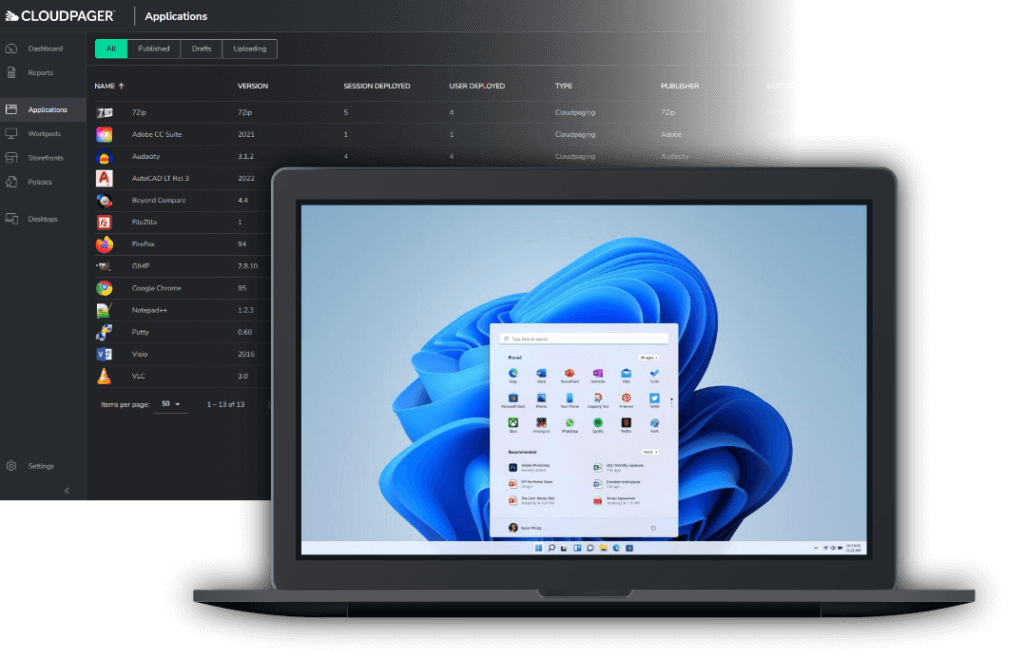
Task: Open Twitter pinned app
Action: tap(654, 400)
